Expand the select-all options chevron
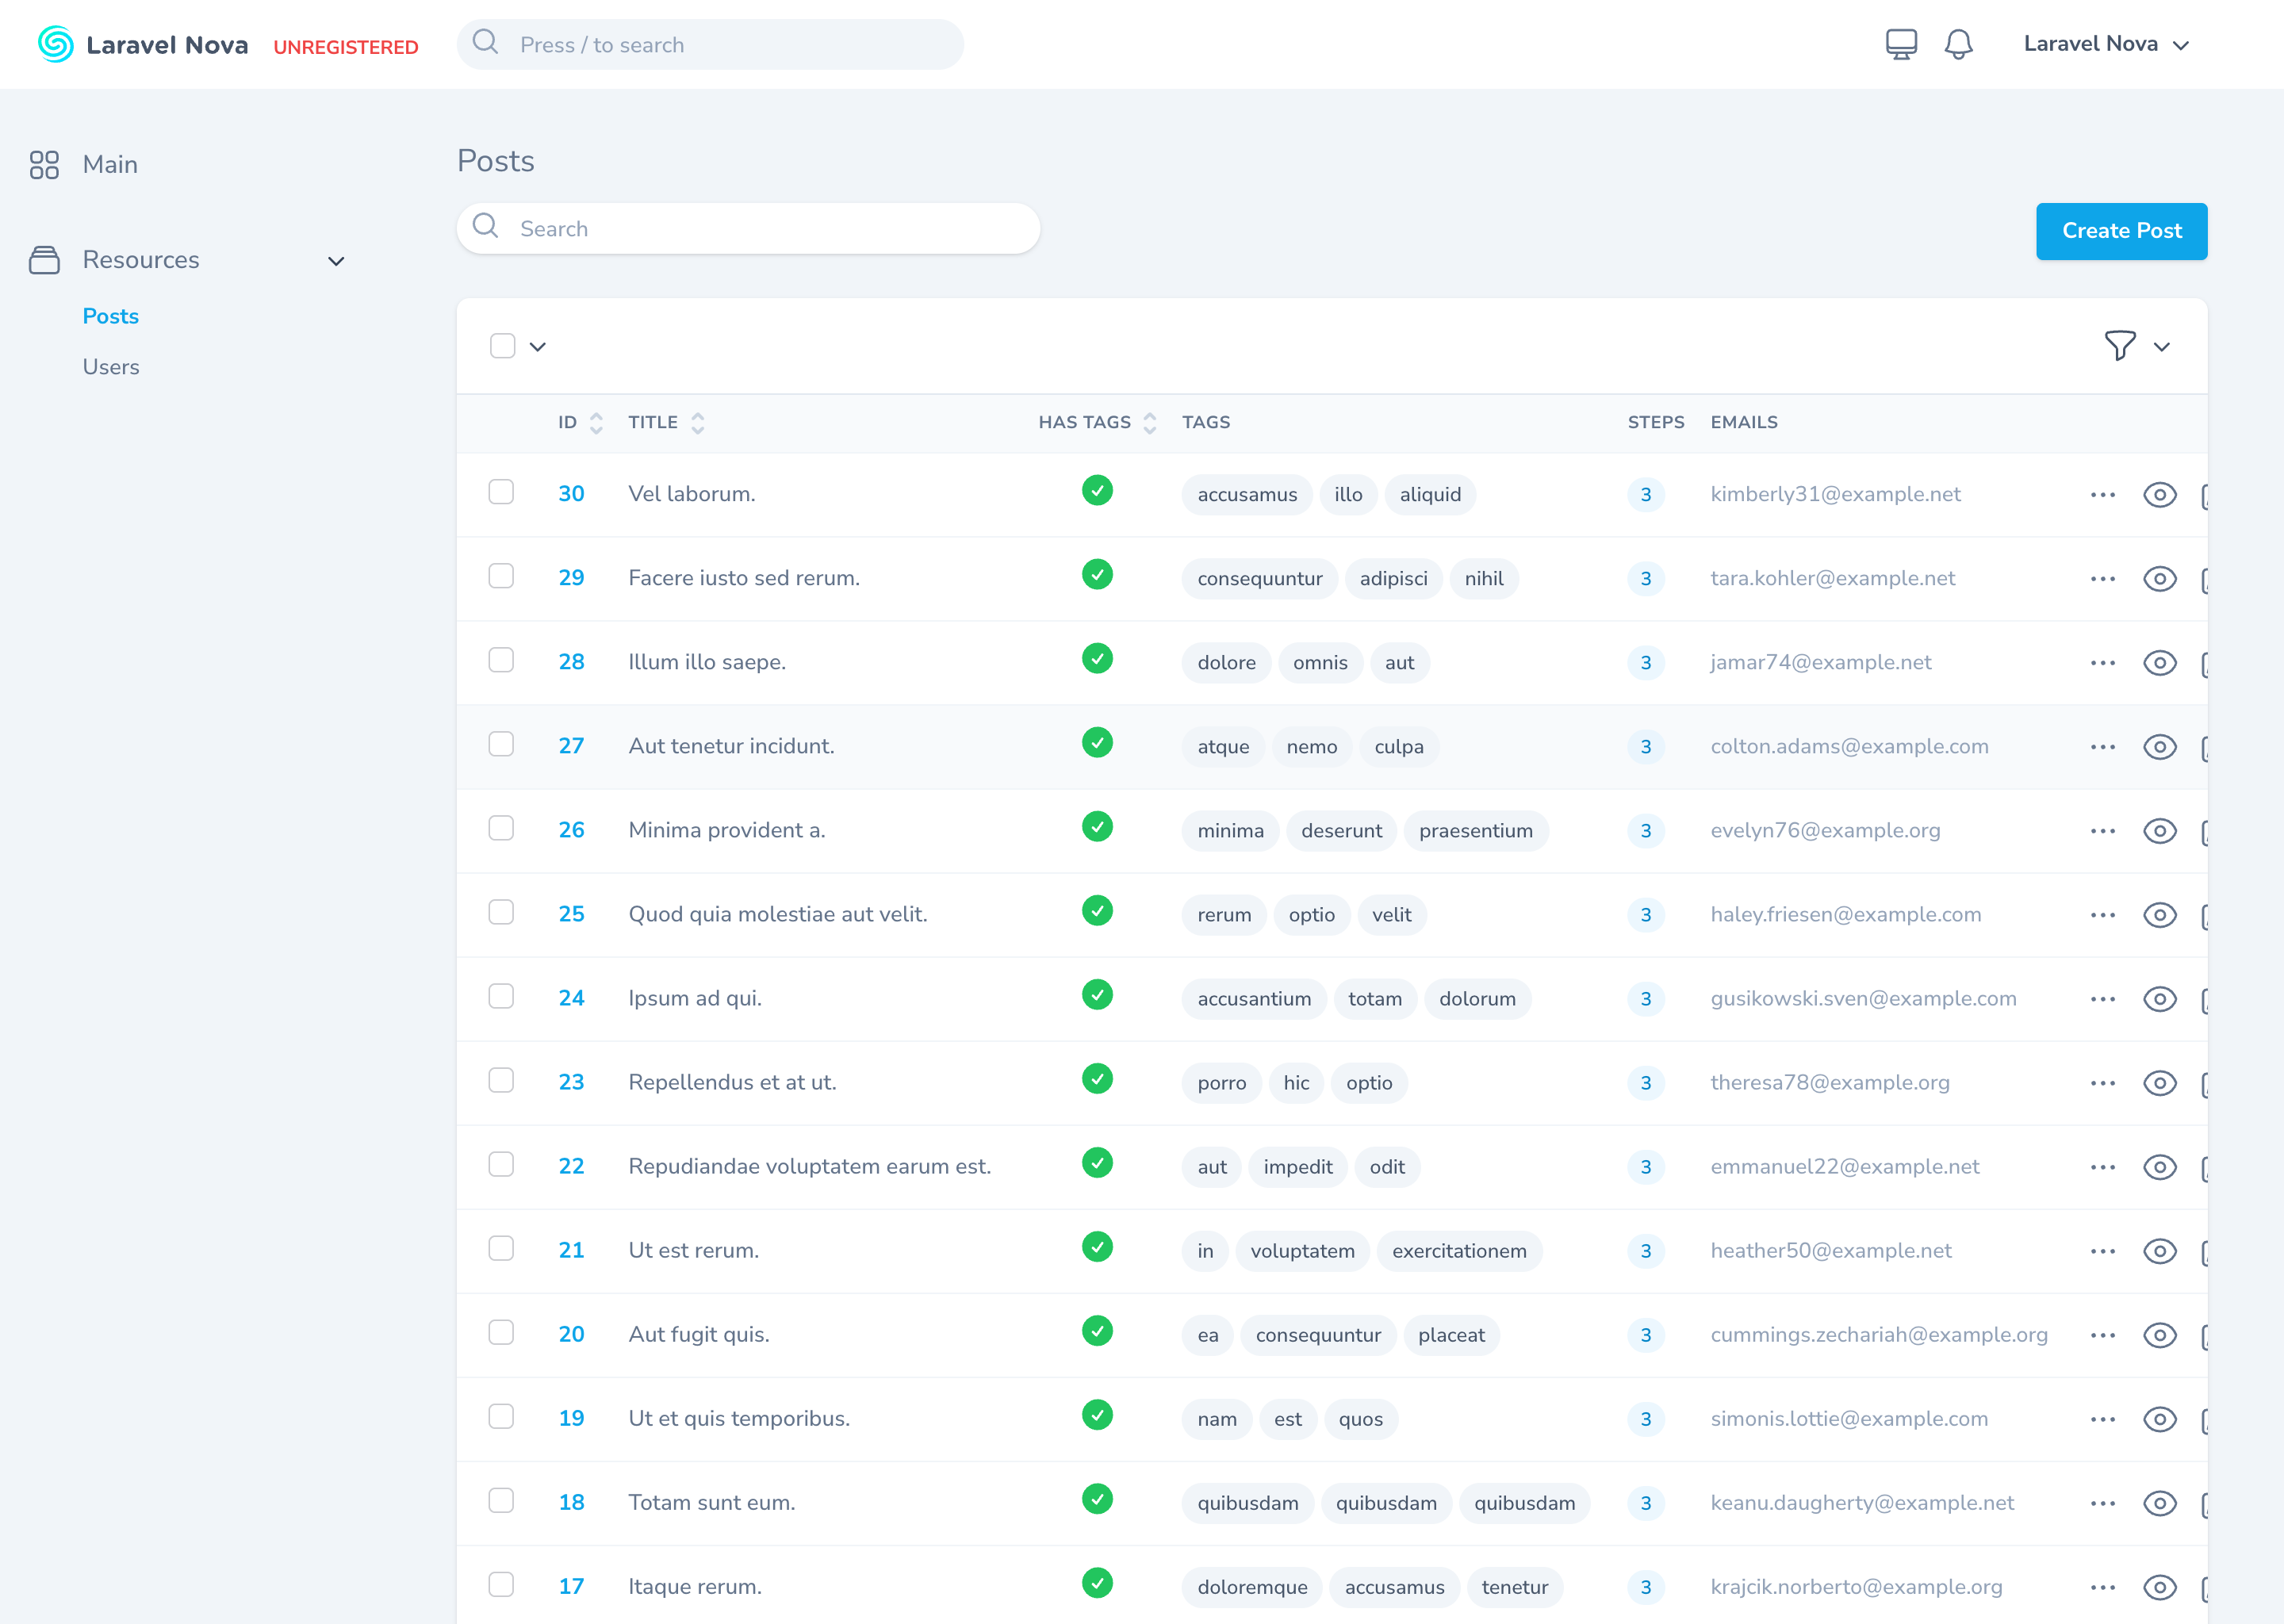 (538, 347)
